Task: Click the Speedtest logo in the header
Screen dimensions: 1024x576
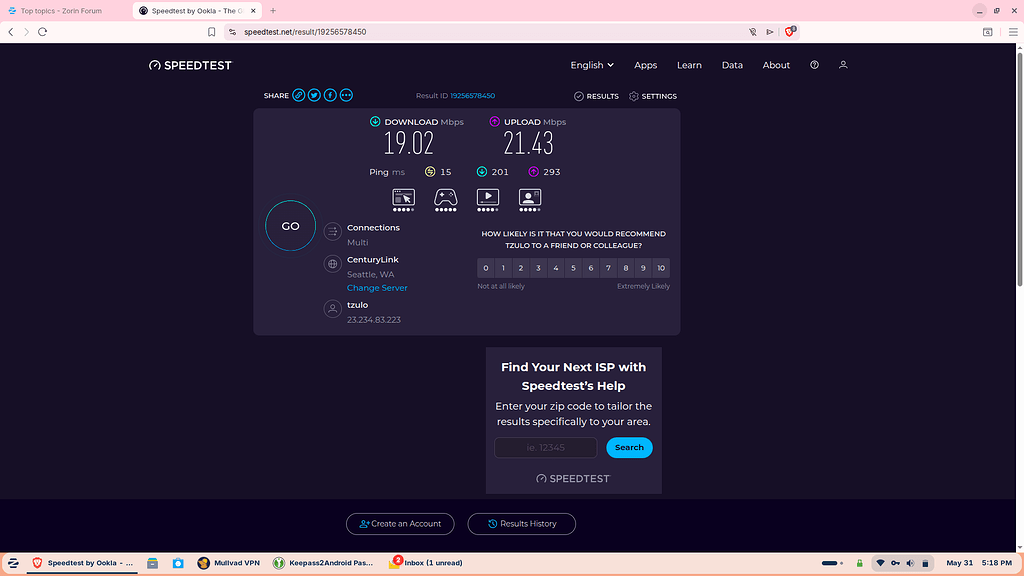Action: 190,65
